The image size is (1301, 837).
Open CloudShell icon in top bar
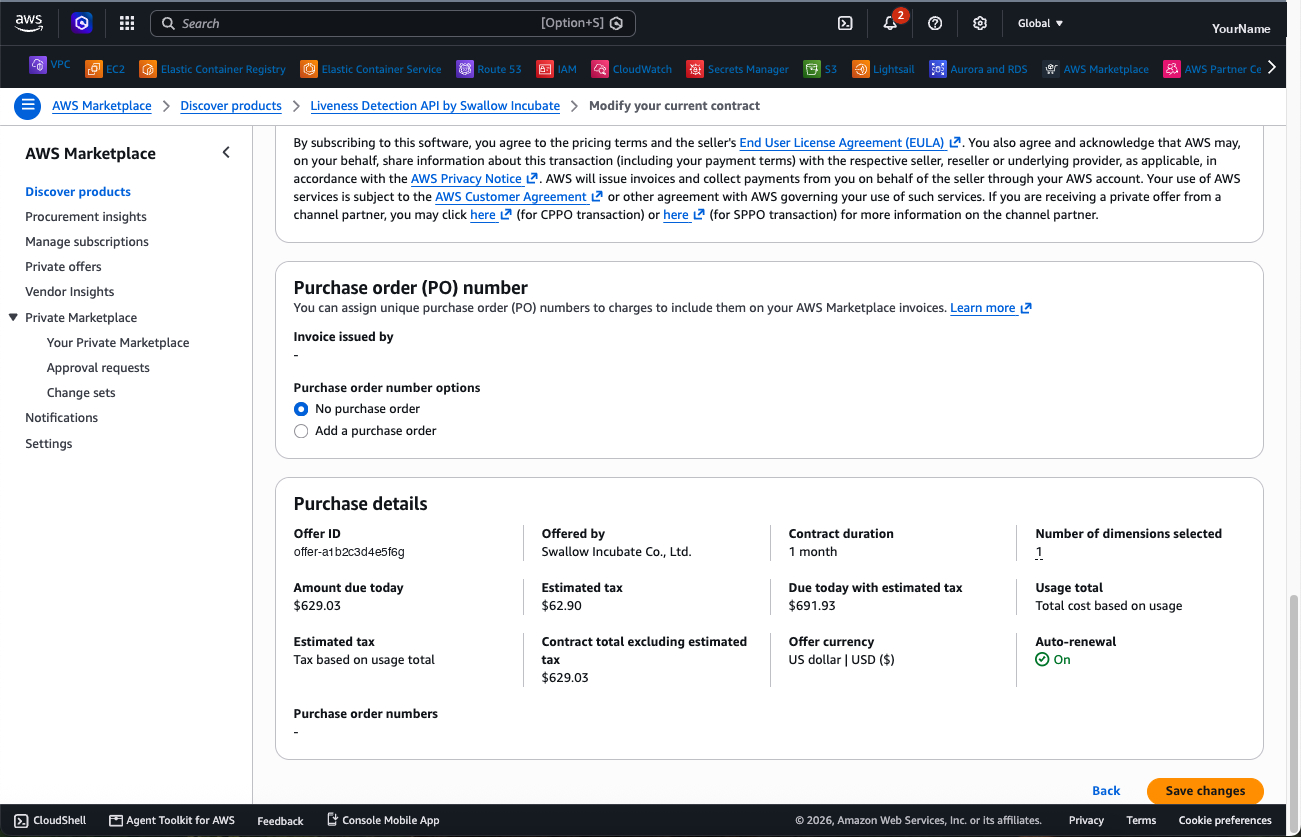[x=845, y=23]
